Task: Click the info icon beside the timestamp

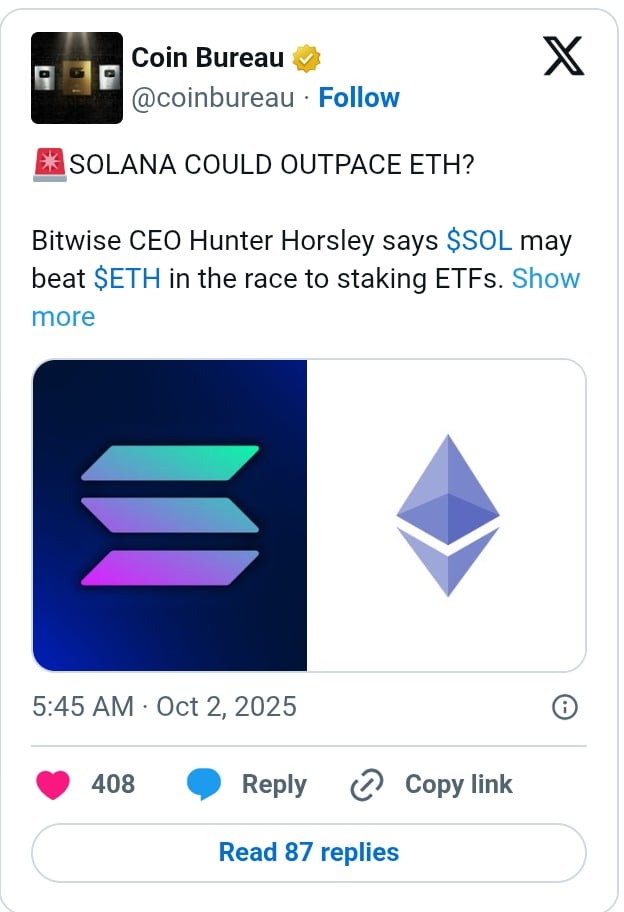Action: click(563, 707)
